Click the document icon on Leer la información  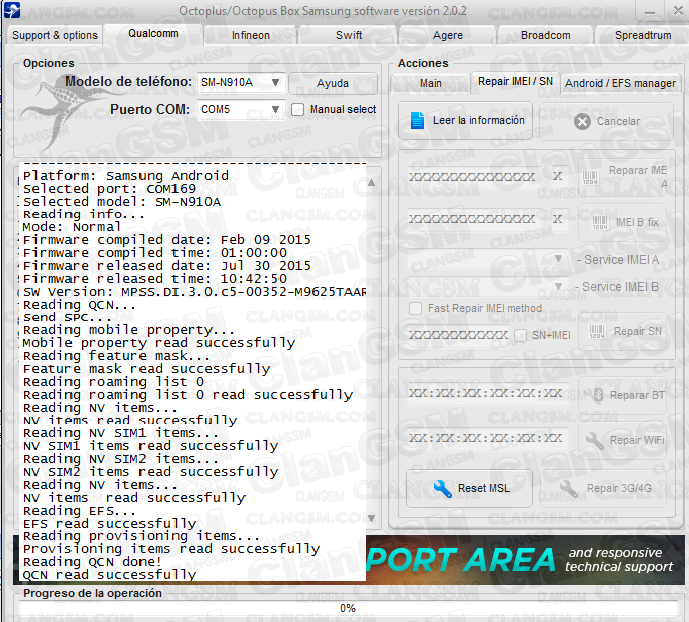[417, 120]
